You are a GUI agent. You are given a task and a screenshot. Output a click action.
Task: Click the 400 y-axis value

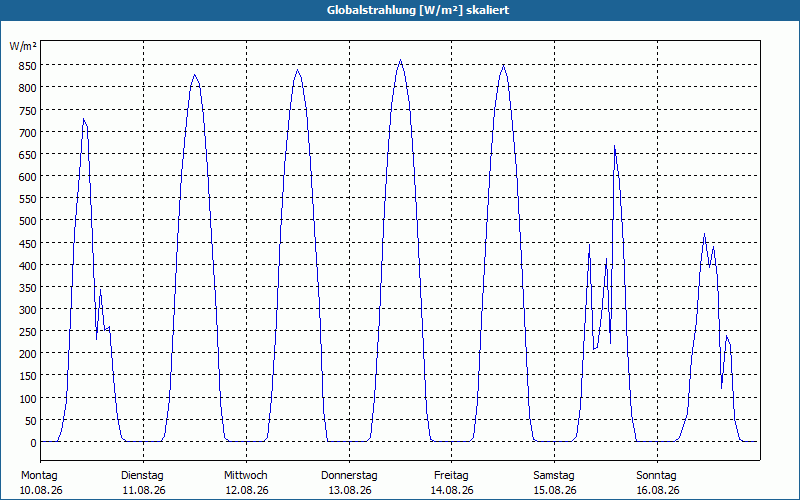[x=28, y=265]
